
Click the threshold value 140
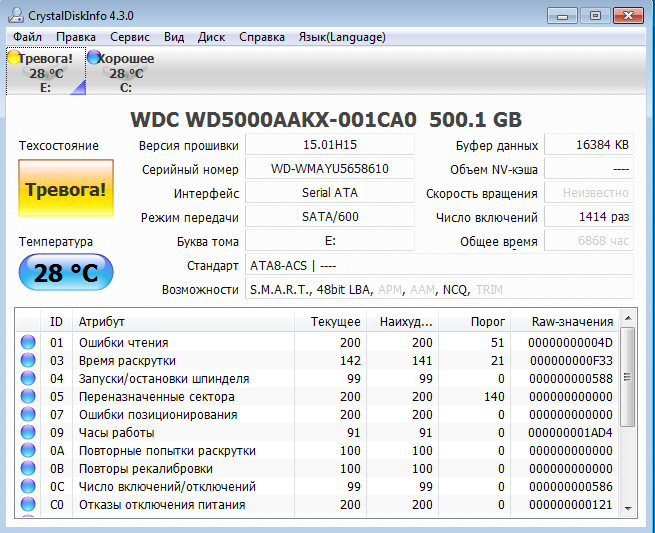tap(494, 396)
